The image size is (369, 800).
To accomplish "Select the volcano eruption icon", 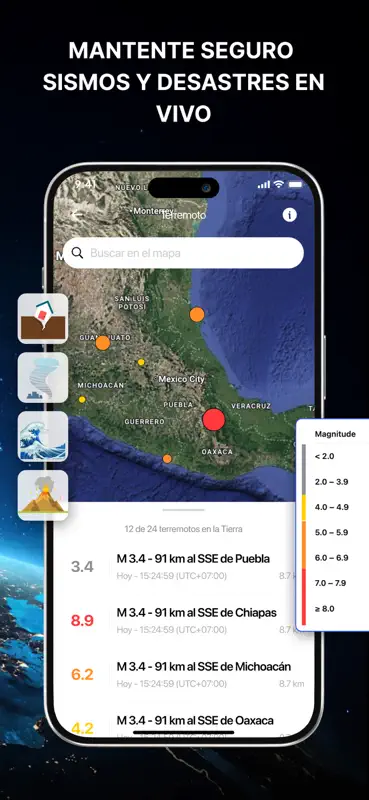I will [x=43, y=495].
